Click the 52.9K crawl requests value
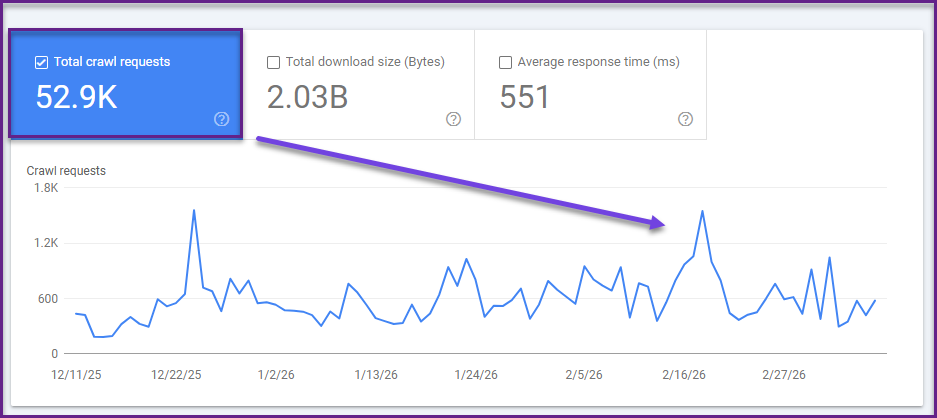This screenshot has width=937, height=418. [x=77, y=97]
